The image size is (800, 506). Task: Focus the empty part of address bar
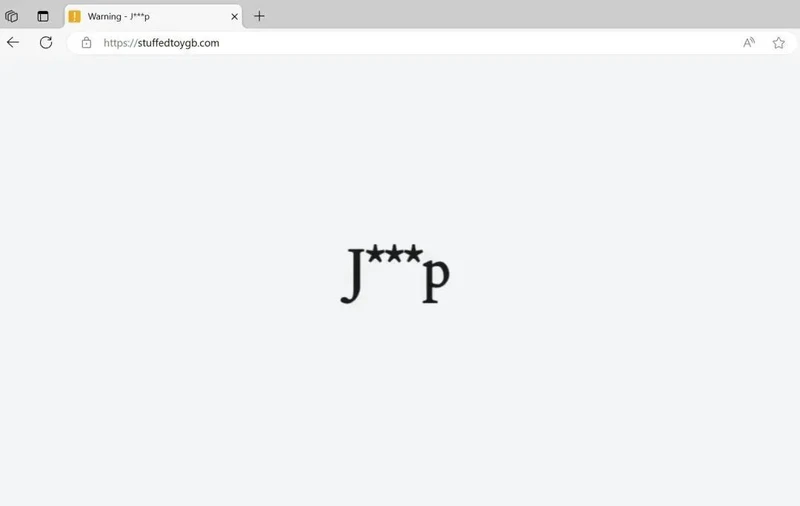pyautogui.click(x=480, y=43)
